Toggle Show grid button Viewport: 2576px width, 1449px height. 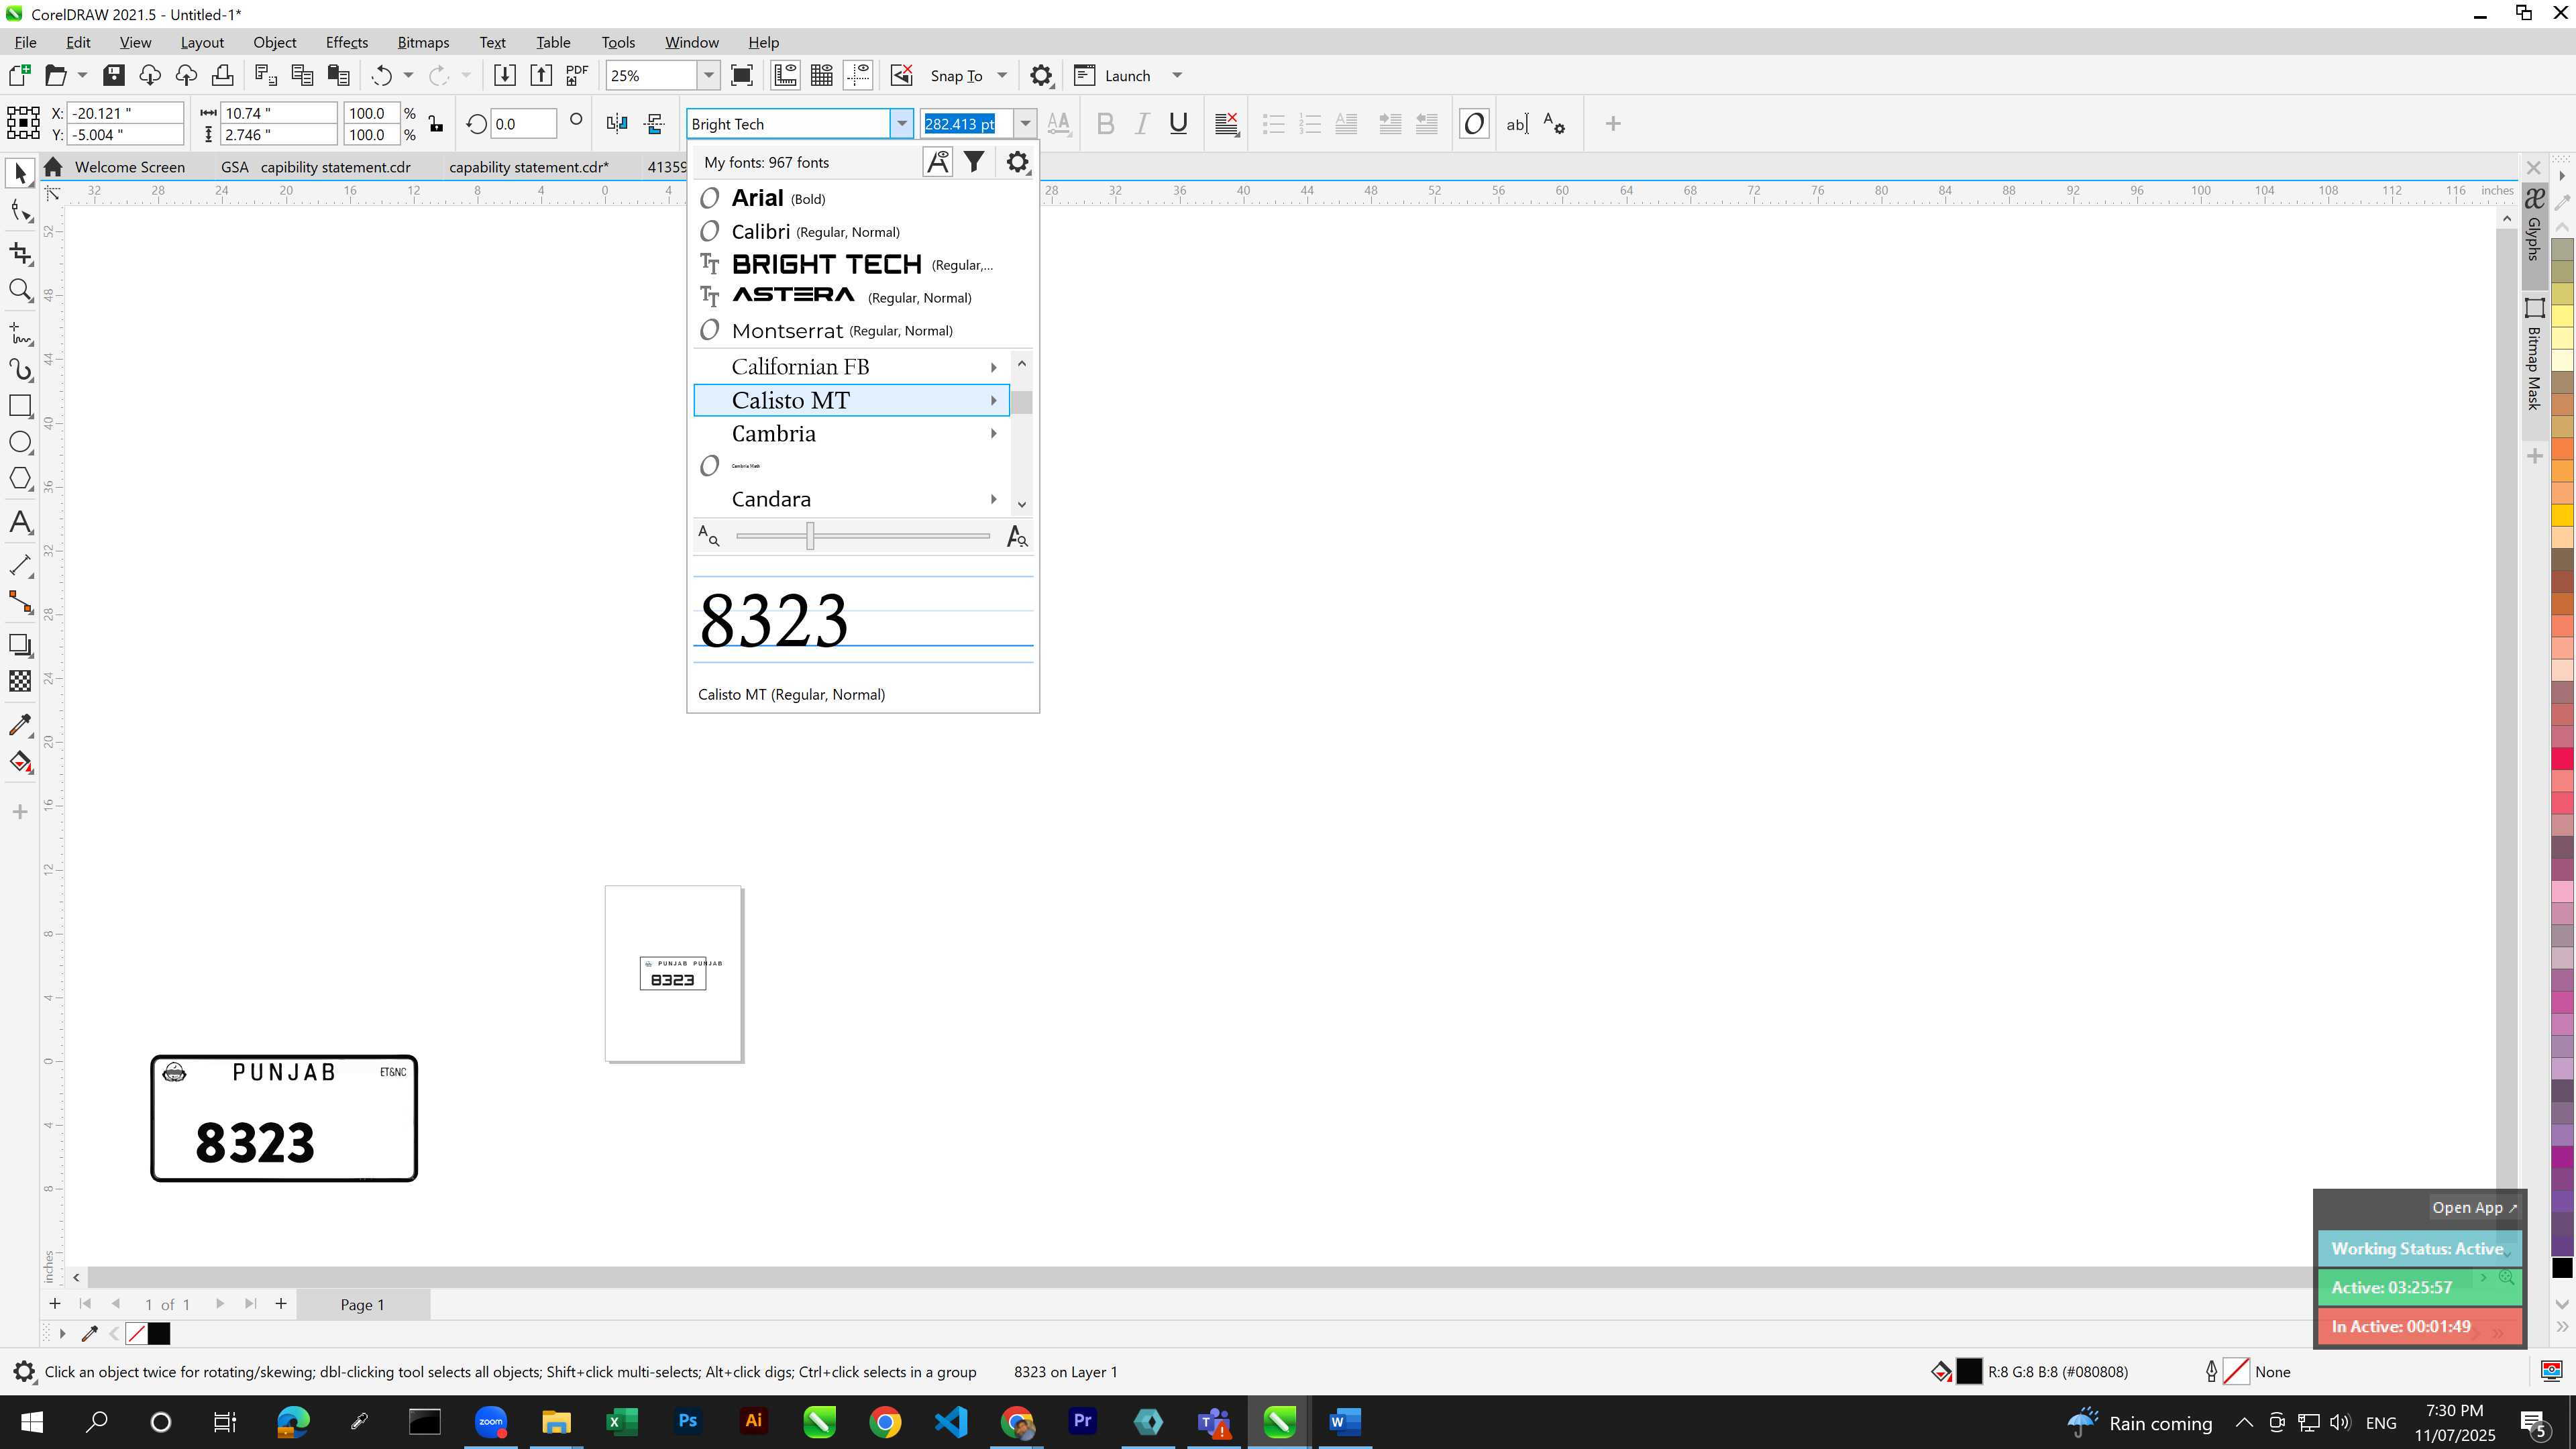[x=822, y=75]
